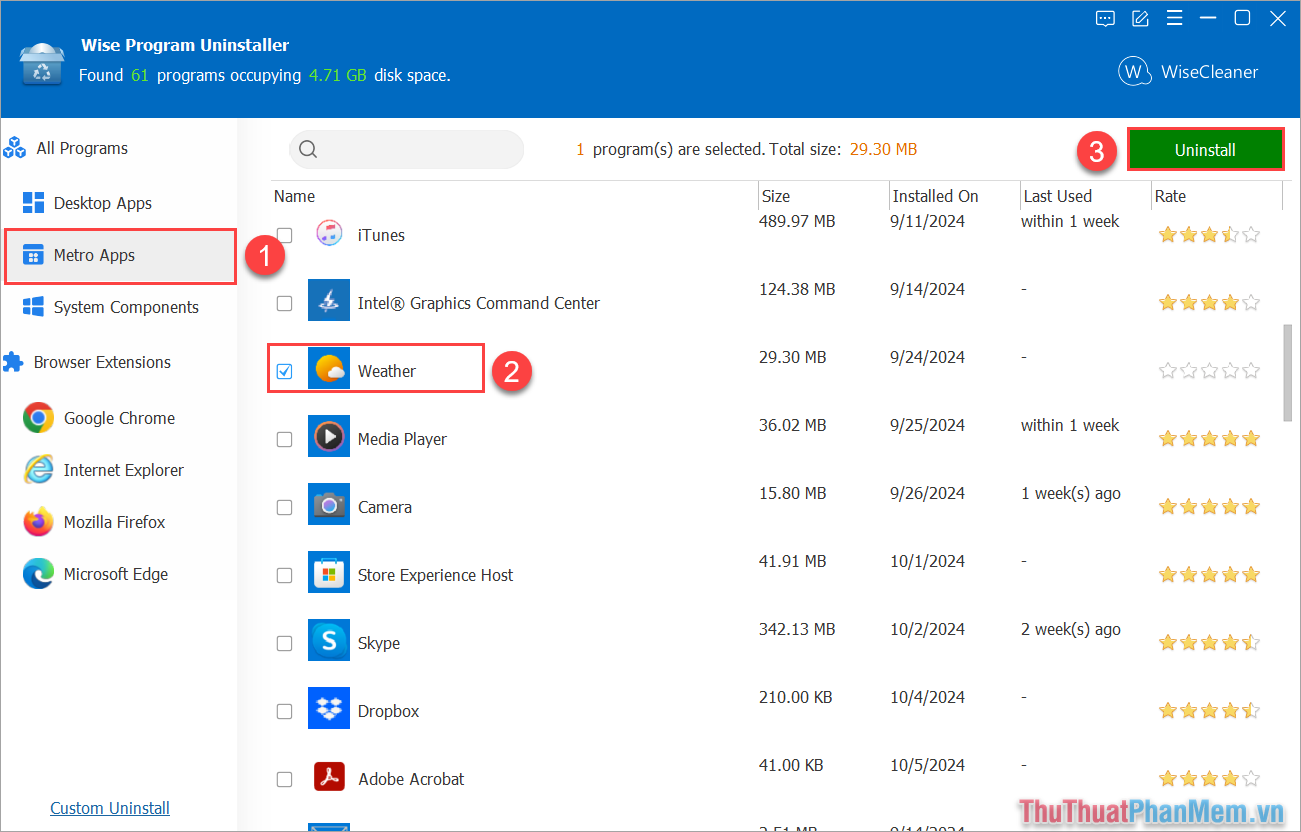
Task: Click the WiseCleaner logo icon
Action: coord(1134,71)
